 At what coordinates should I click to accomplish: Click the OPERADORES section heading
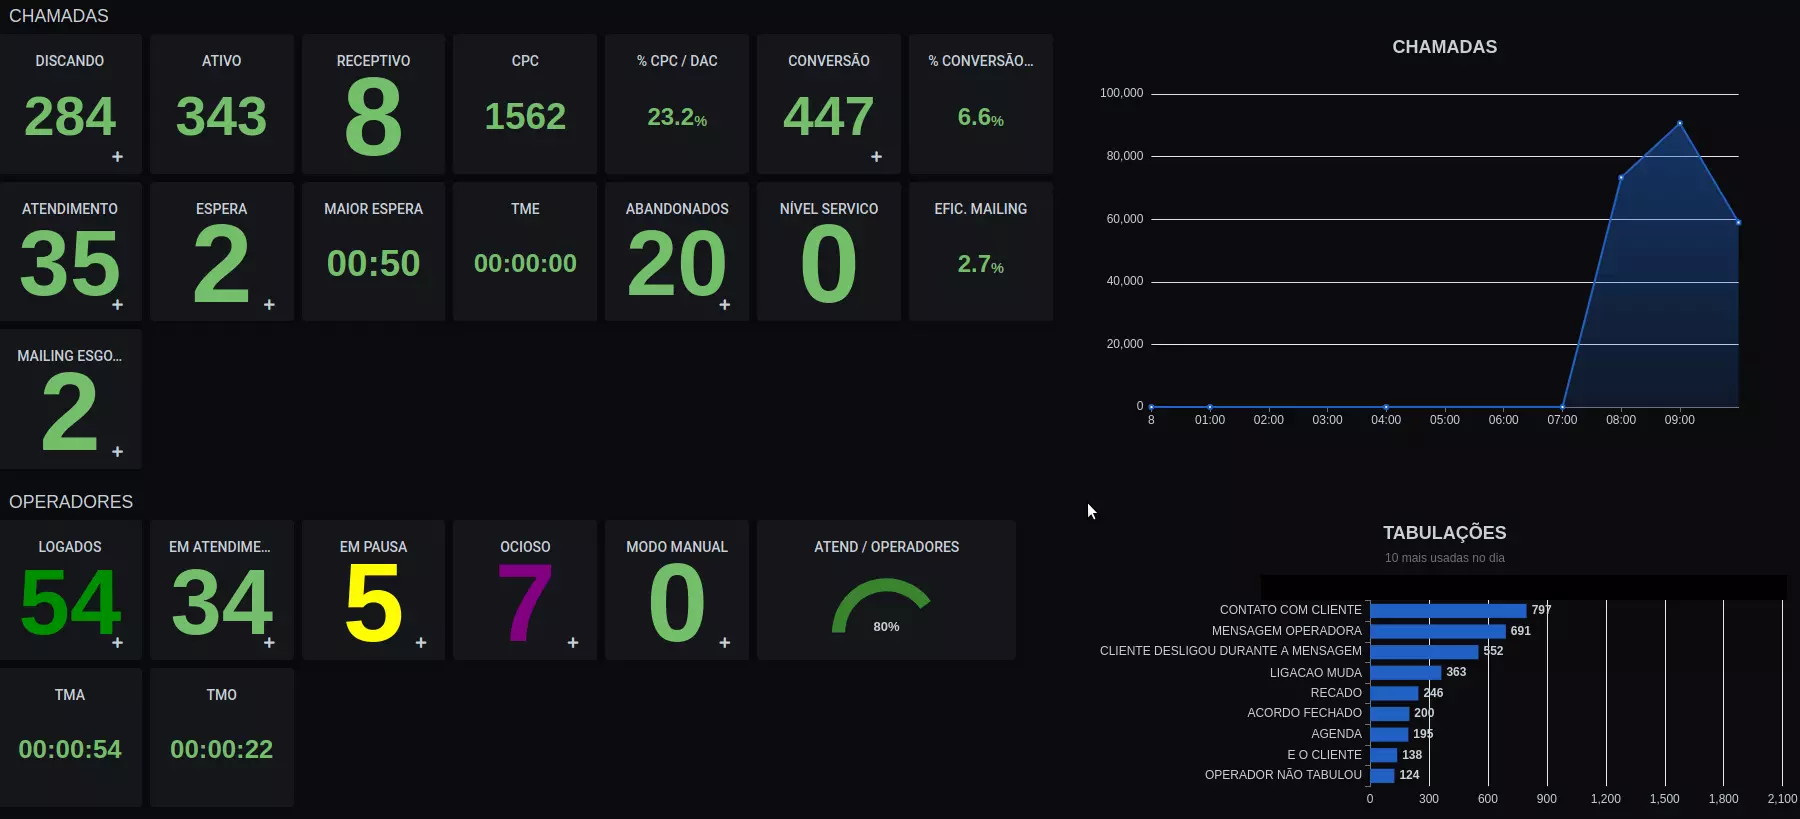[x=71, y=502]
